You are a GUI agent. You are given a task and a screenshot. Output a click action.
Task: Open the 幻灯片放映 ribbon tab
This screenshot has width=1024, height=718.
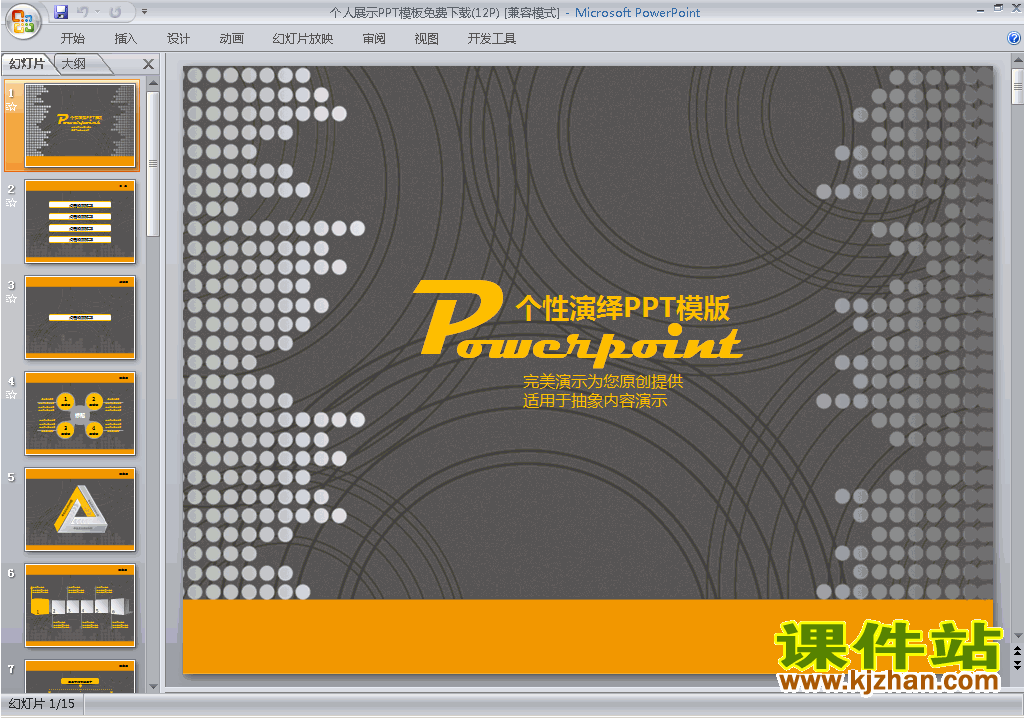coord(302,39)
